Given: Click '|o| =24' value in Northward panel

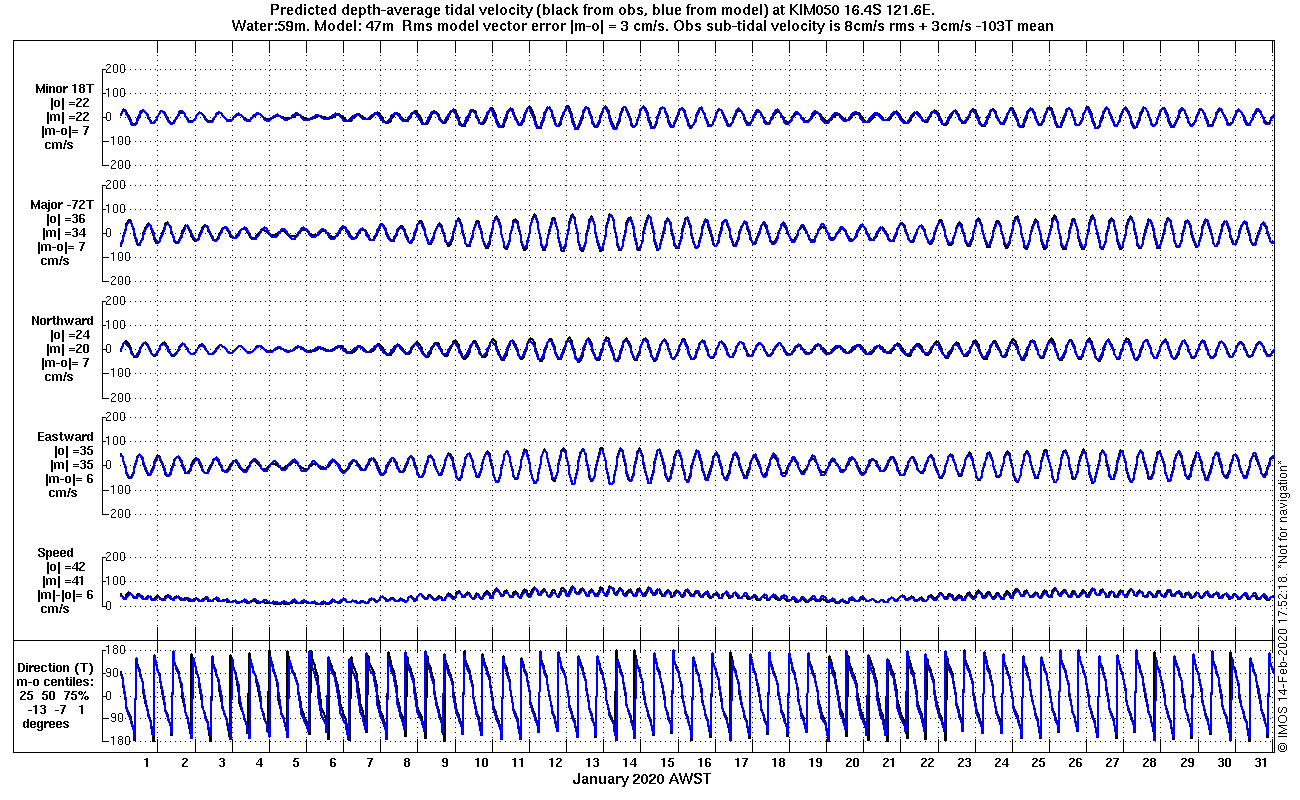Looking at the screenshot, I should coord(70,335).
